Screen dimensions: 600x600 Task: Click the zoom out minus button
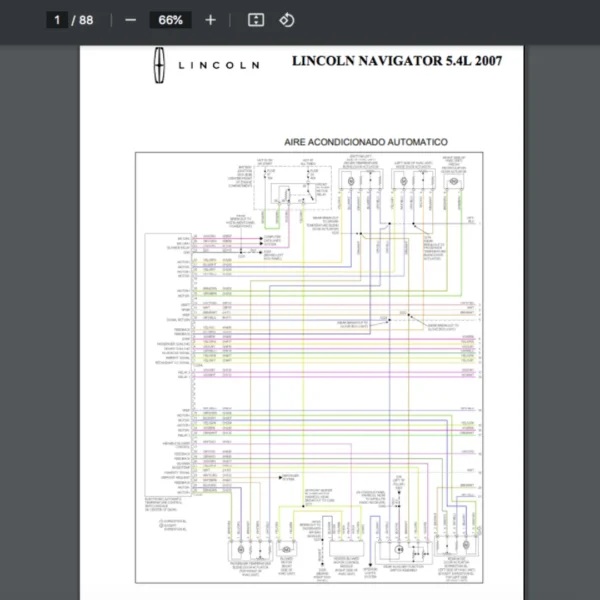point(130,20)
